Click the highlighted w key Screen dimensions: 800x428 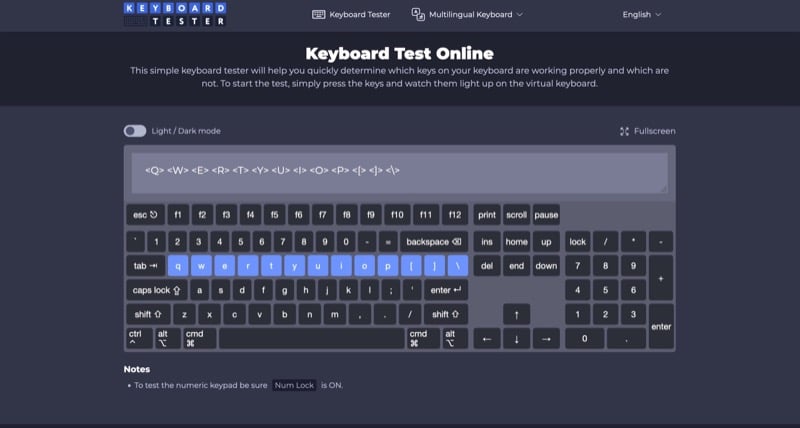(x=202, y=266)
